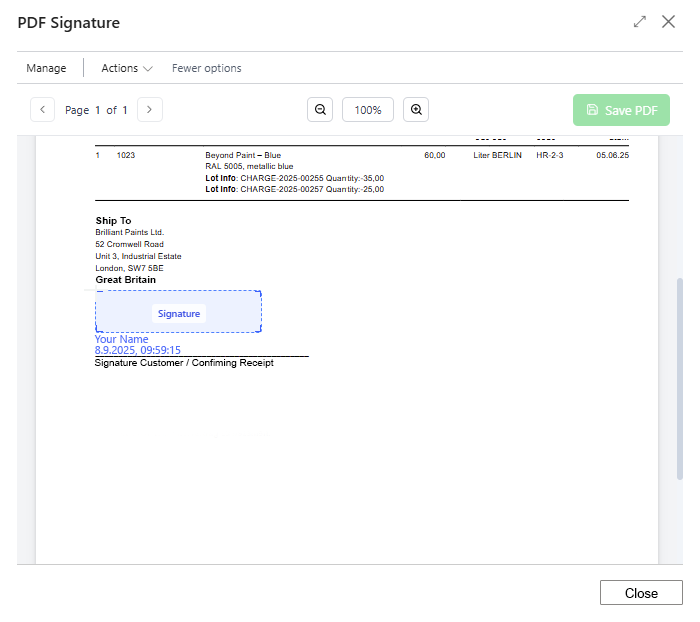Click the 8.9.2025 timestamp text
Screen dimensions: 700x622
click(137, 350)
